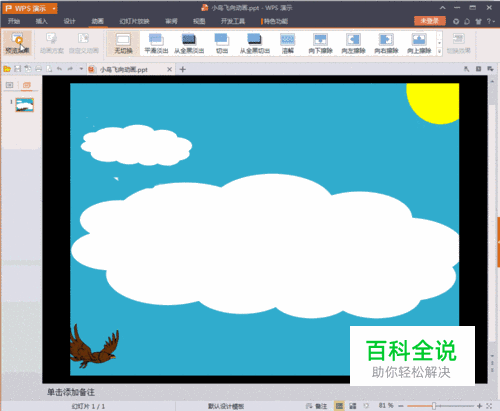
Task: Switch to the Slides thumbnail tab in the panel
Action: [27, 85]
